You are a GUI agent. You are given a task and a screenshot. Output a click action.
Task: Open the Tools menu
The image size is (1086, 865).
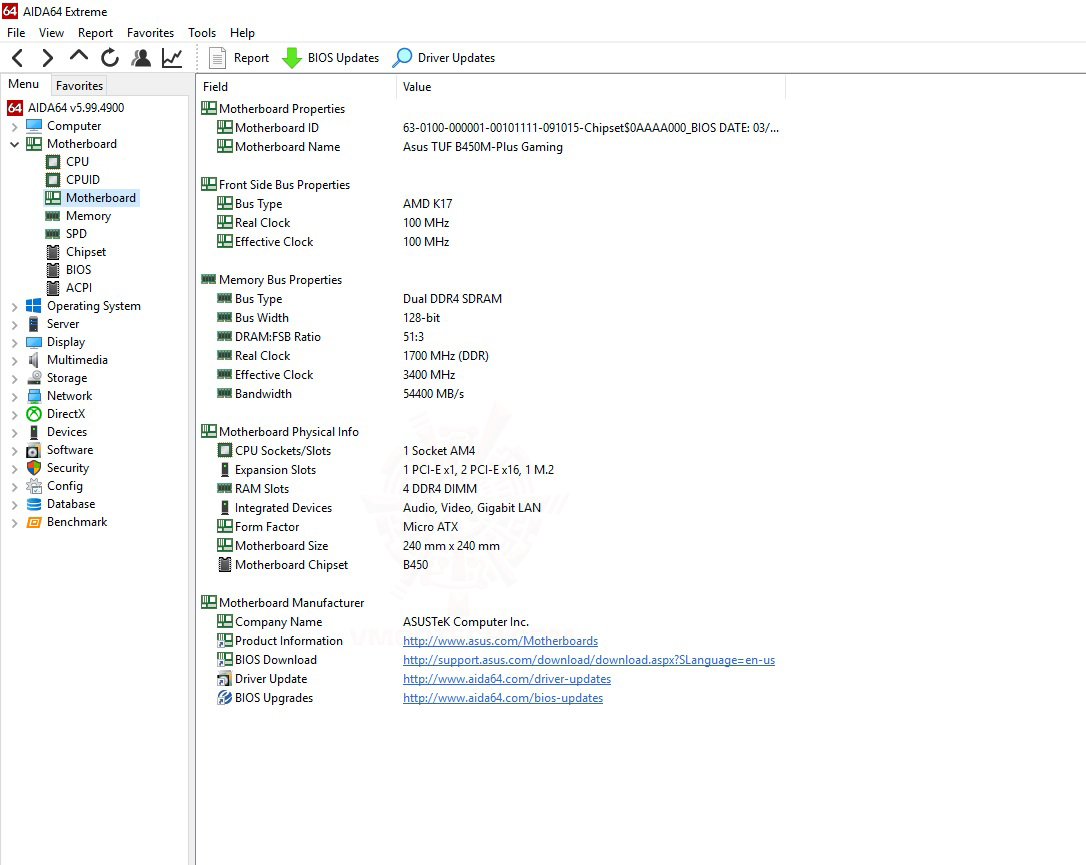[202, 33]
